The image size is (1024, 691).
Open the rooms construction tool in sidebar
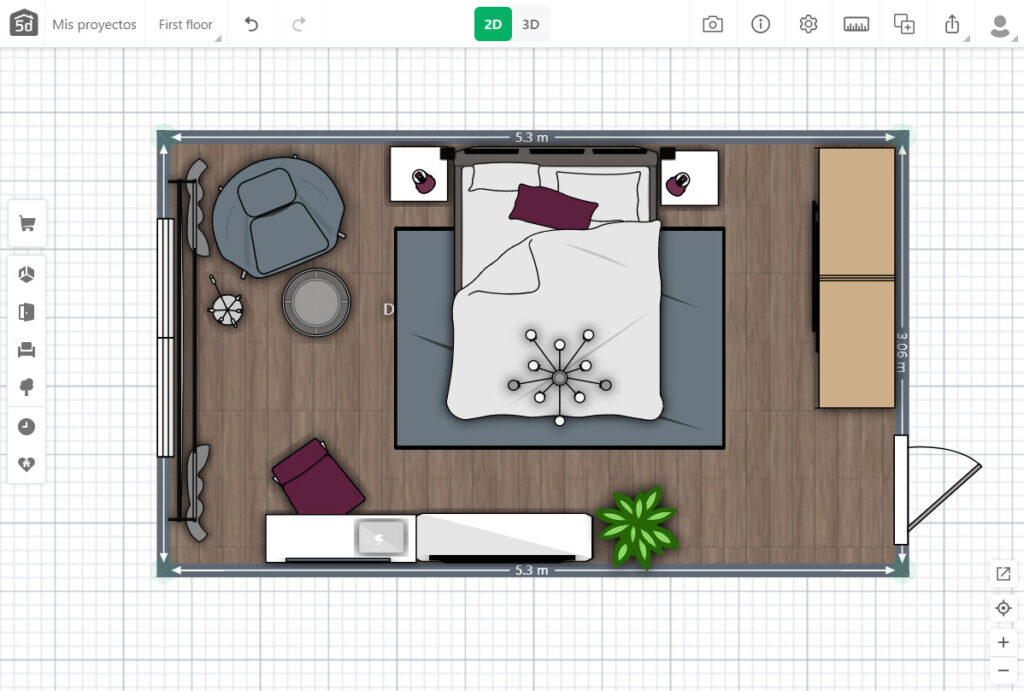27,274
